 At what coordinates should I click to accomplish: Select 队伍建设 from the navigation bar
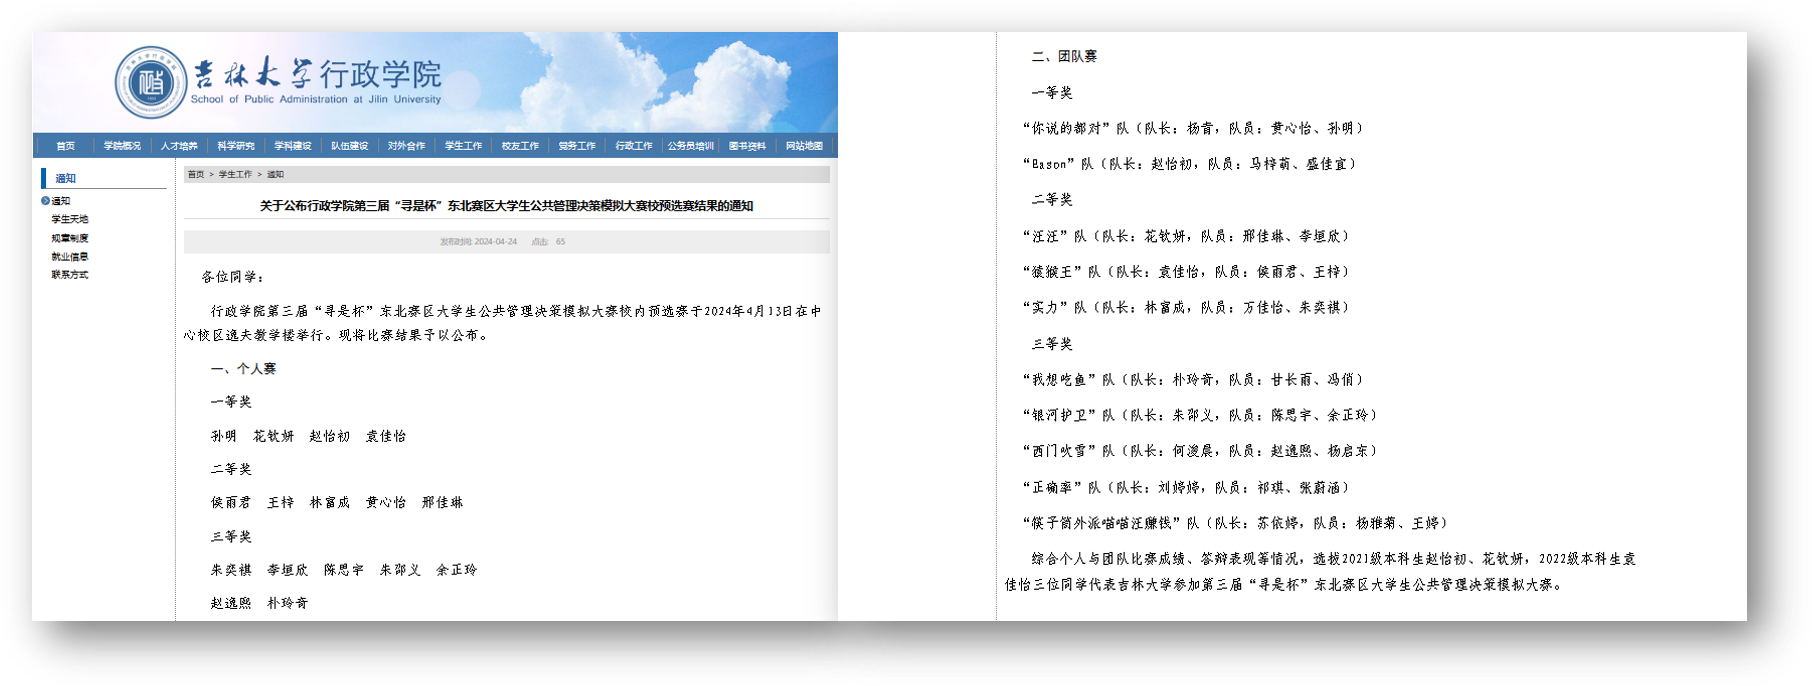(350, 146)
